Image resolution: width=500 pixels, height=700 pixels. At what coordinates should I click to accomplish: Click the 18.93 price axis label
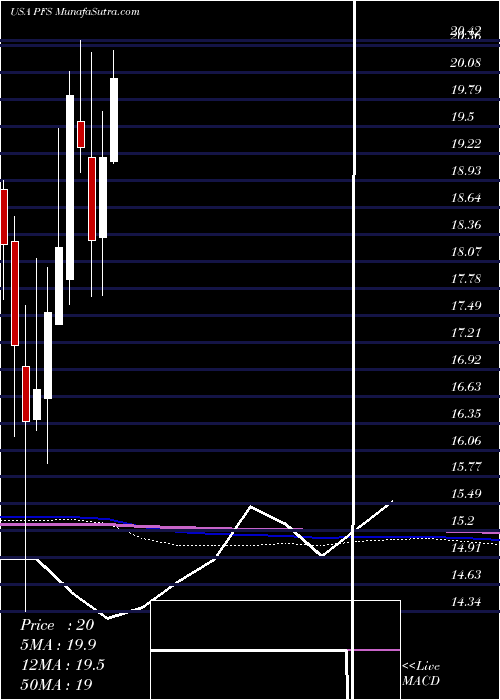point(466,171)
